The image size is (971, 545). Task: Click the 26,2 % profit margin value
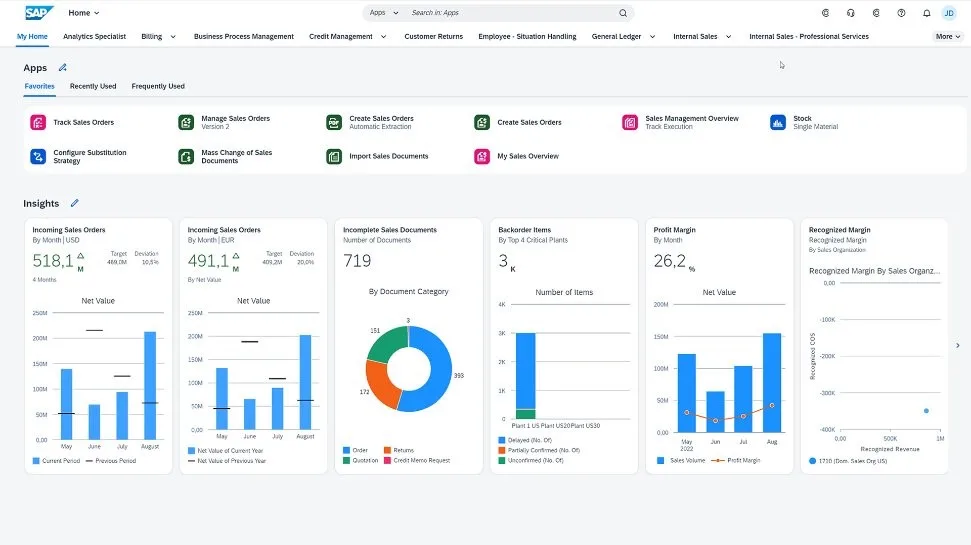[x=669, y=261]
